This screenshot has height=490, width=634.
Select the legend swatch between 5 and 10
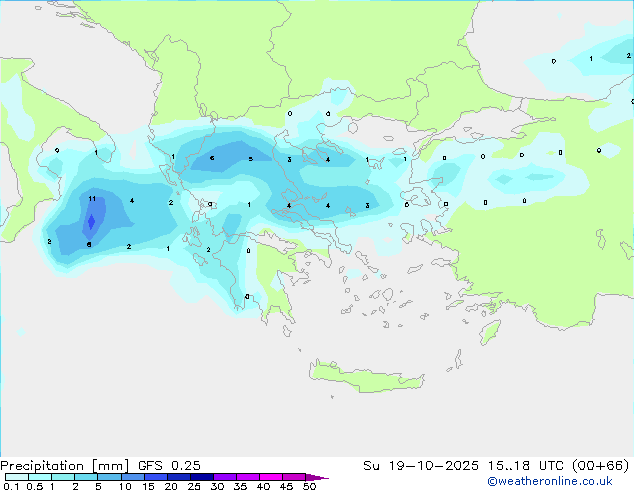click(x=109, y=477)
